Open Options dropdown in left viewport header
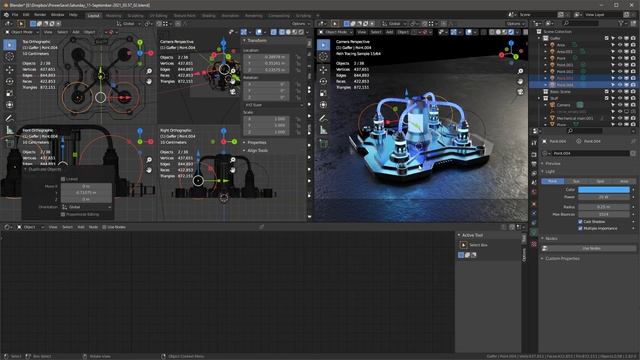Image resolution: width=640 pixels, height=360 pixels. click(301, 24)
